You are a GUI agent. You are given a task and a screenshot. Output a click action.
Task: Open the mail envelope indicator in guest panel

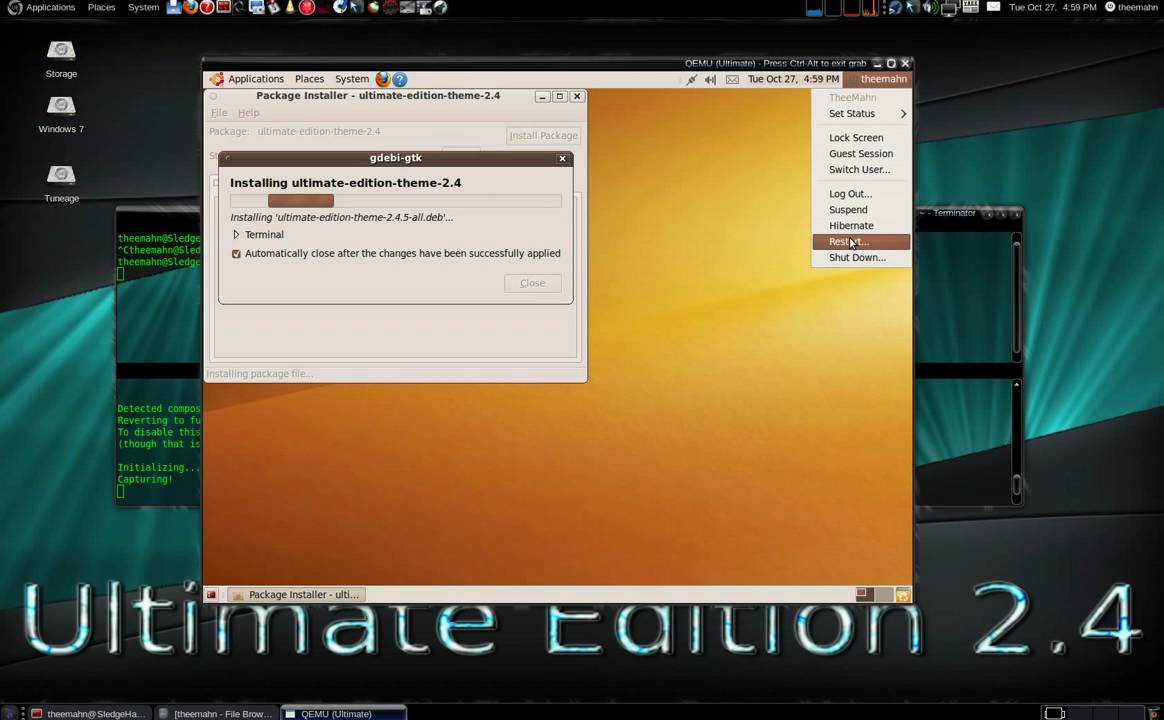732,79
